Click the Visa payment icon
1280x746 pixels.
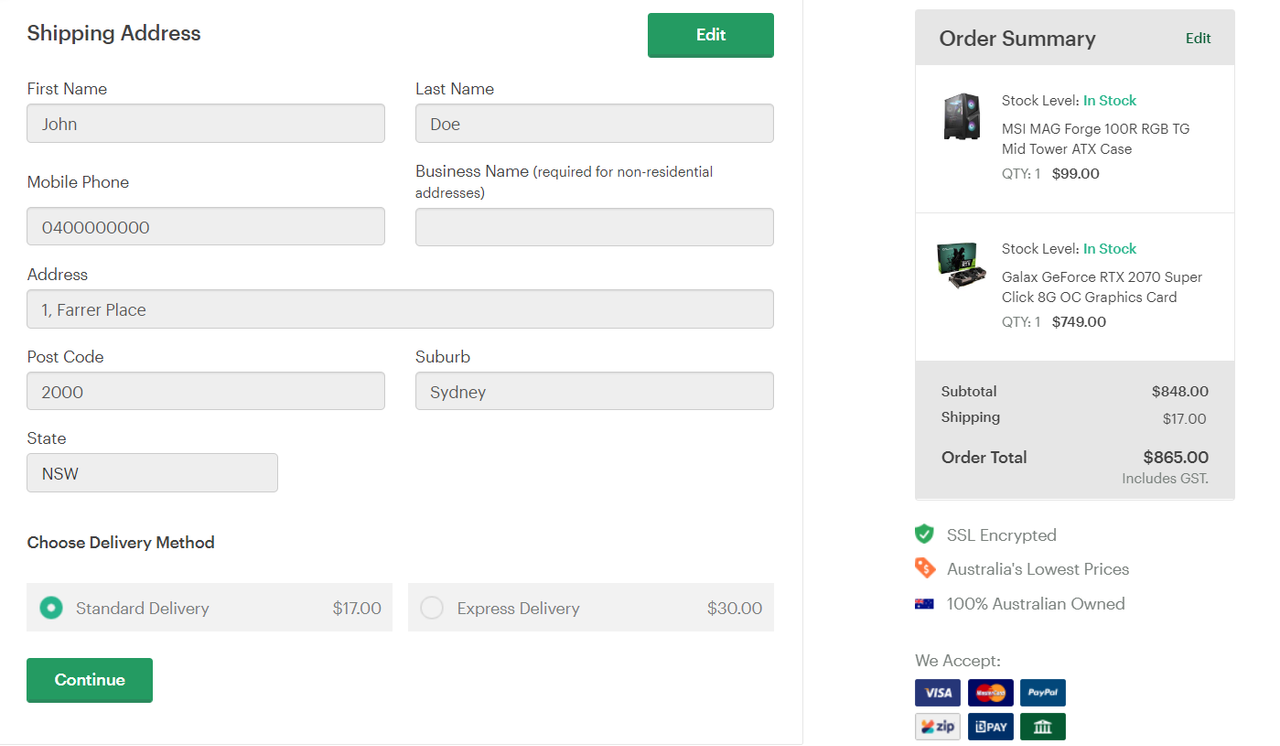coord(937,693)
